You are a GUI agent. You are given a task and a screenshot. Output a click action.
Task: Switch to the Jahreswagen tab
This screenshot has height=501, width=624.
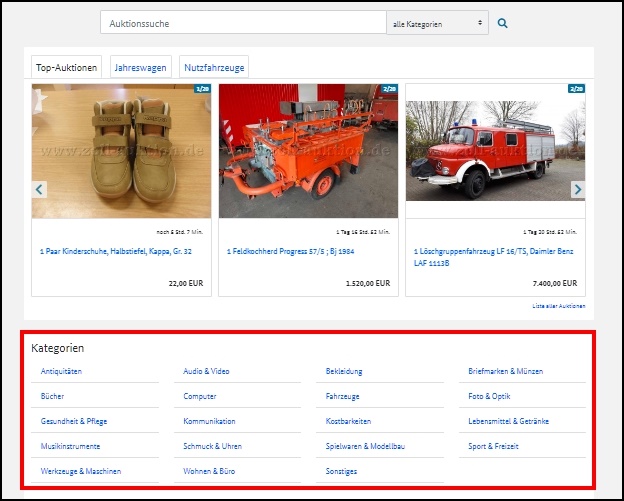(x=140, y=67)
